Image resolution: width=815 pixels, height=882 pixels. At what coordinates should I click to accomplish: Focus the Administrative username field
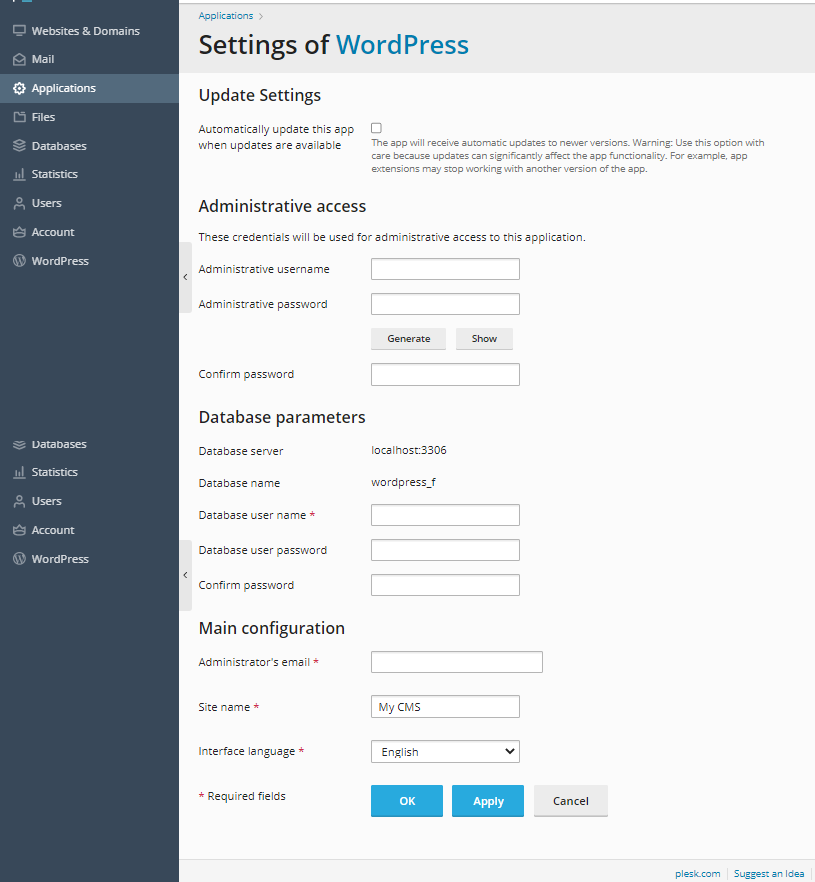[445, 269]
